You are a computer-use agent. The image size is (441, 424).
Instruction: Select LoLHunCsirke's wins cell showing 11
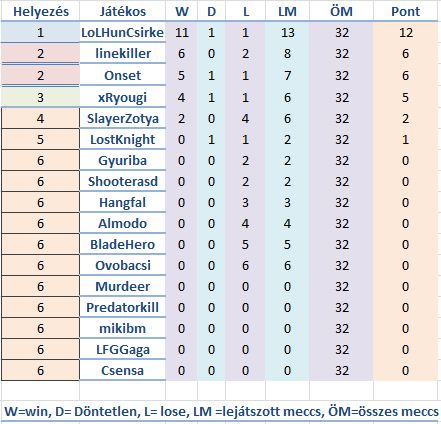[x=181, y=33]
